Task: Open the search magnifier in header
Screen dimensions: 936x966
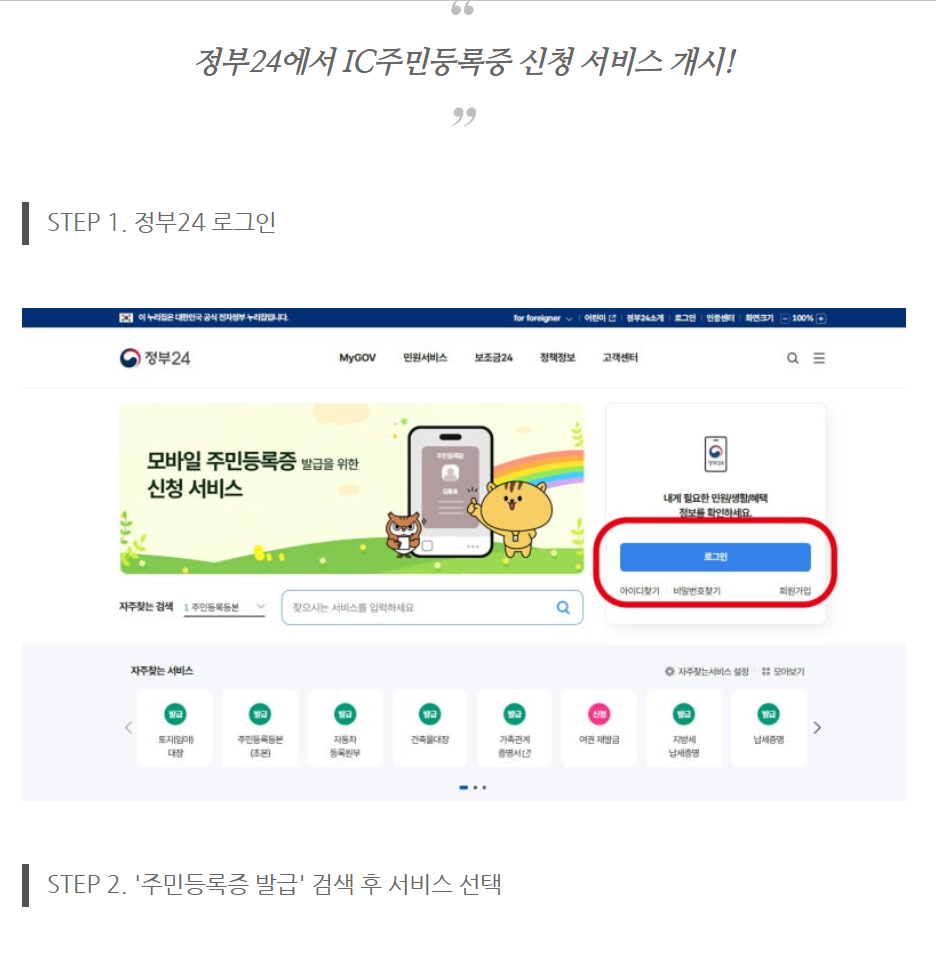Action: (792, 358)
